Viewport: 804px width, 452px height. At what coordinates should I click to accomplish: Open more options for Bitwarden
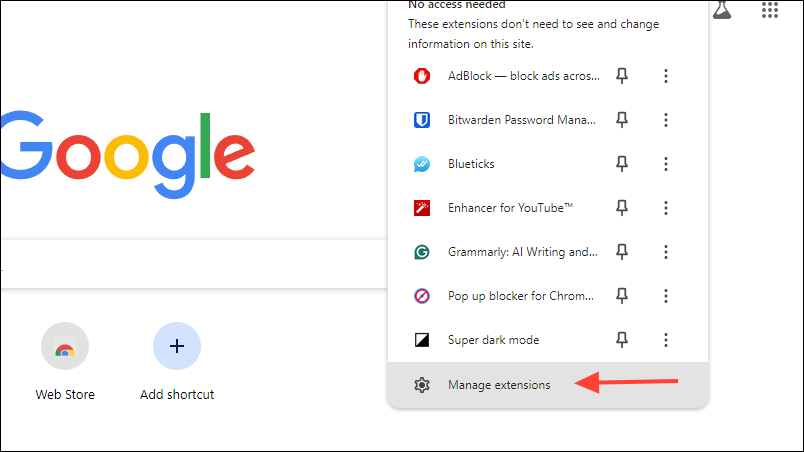tap(666, 120)
